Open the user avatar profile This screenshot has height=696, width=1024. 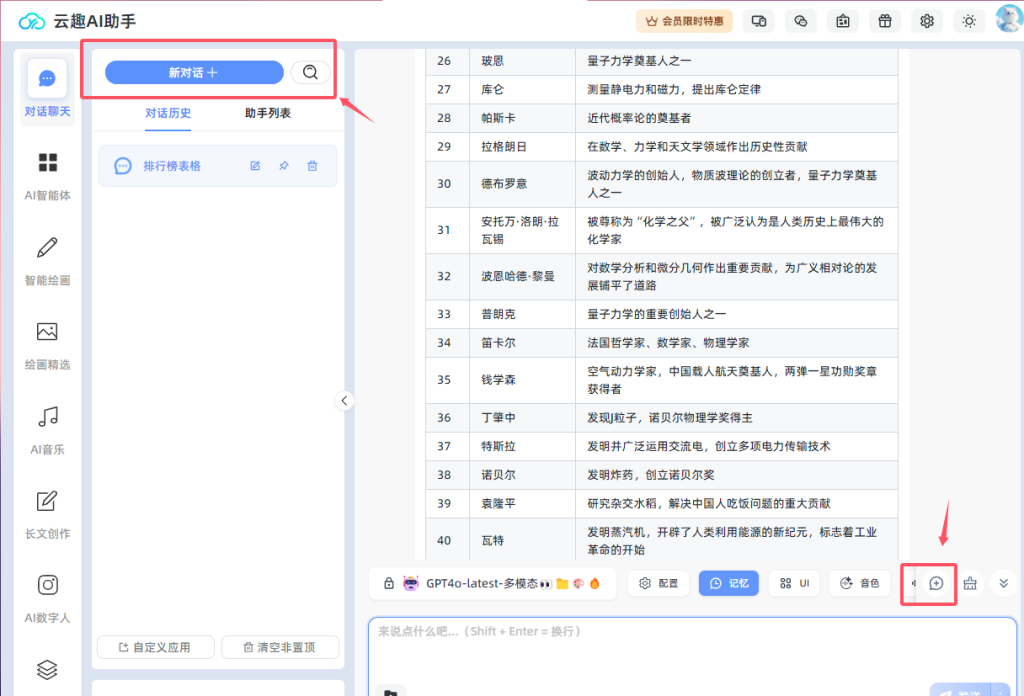coord(1009,18)
